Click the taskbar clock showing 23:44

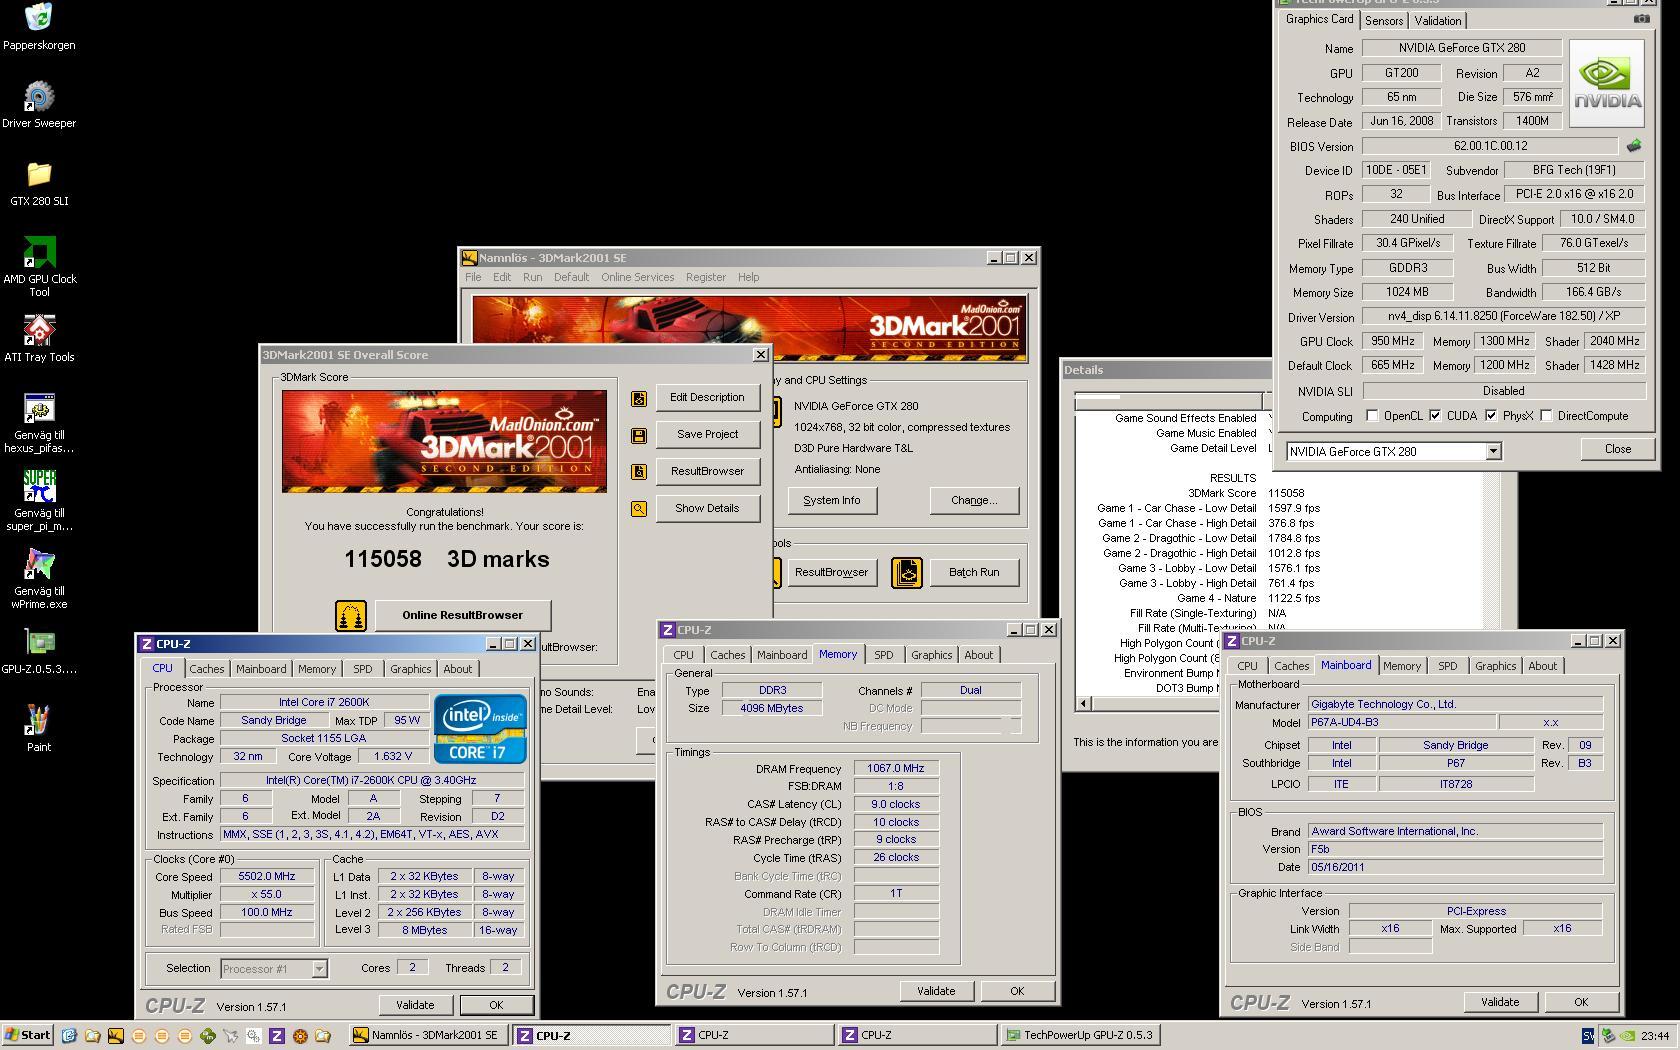point(1654,1036)
